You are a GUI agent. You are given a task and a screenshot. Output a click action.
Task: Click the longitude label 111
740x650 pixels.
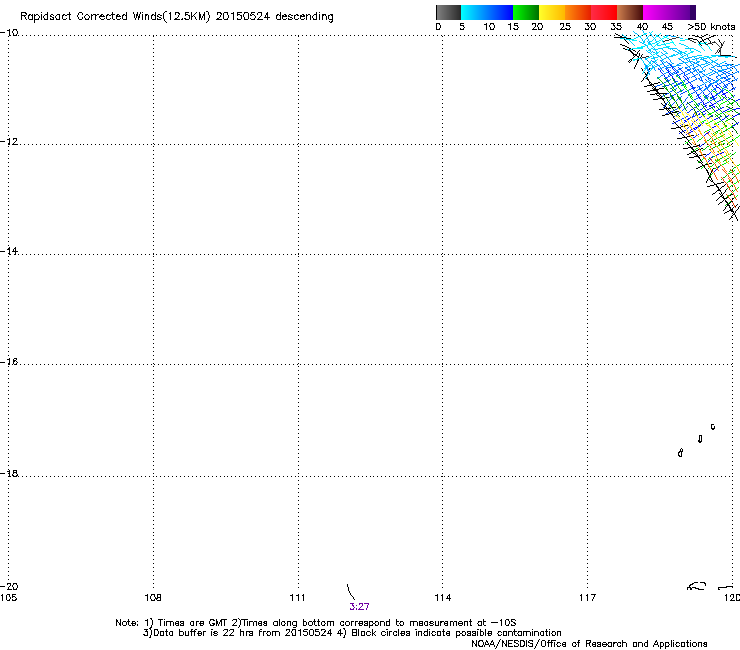click(298, 598)
